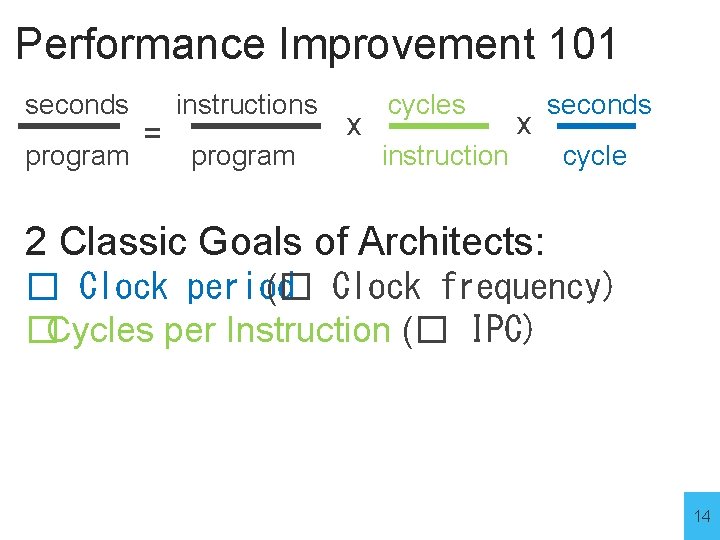The width and height of the screenshot is (720, 540).
Task: Select the blue word 'cycle'
Action: click(594, 156)
